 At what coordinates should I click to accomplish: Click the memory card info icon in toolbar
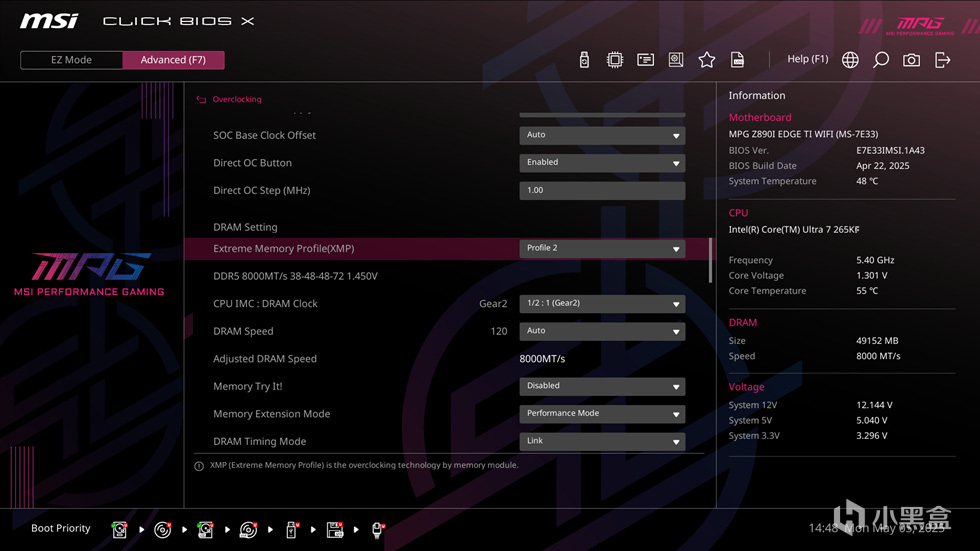click(x=645, y=60)
